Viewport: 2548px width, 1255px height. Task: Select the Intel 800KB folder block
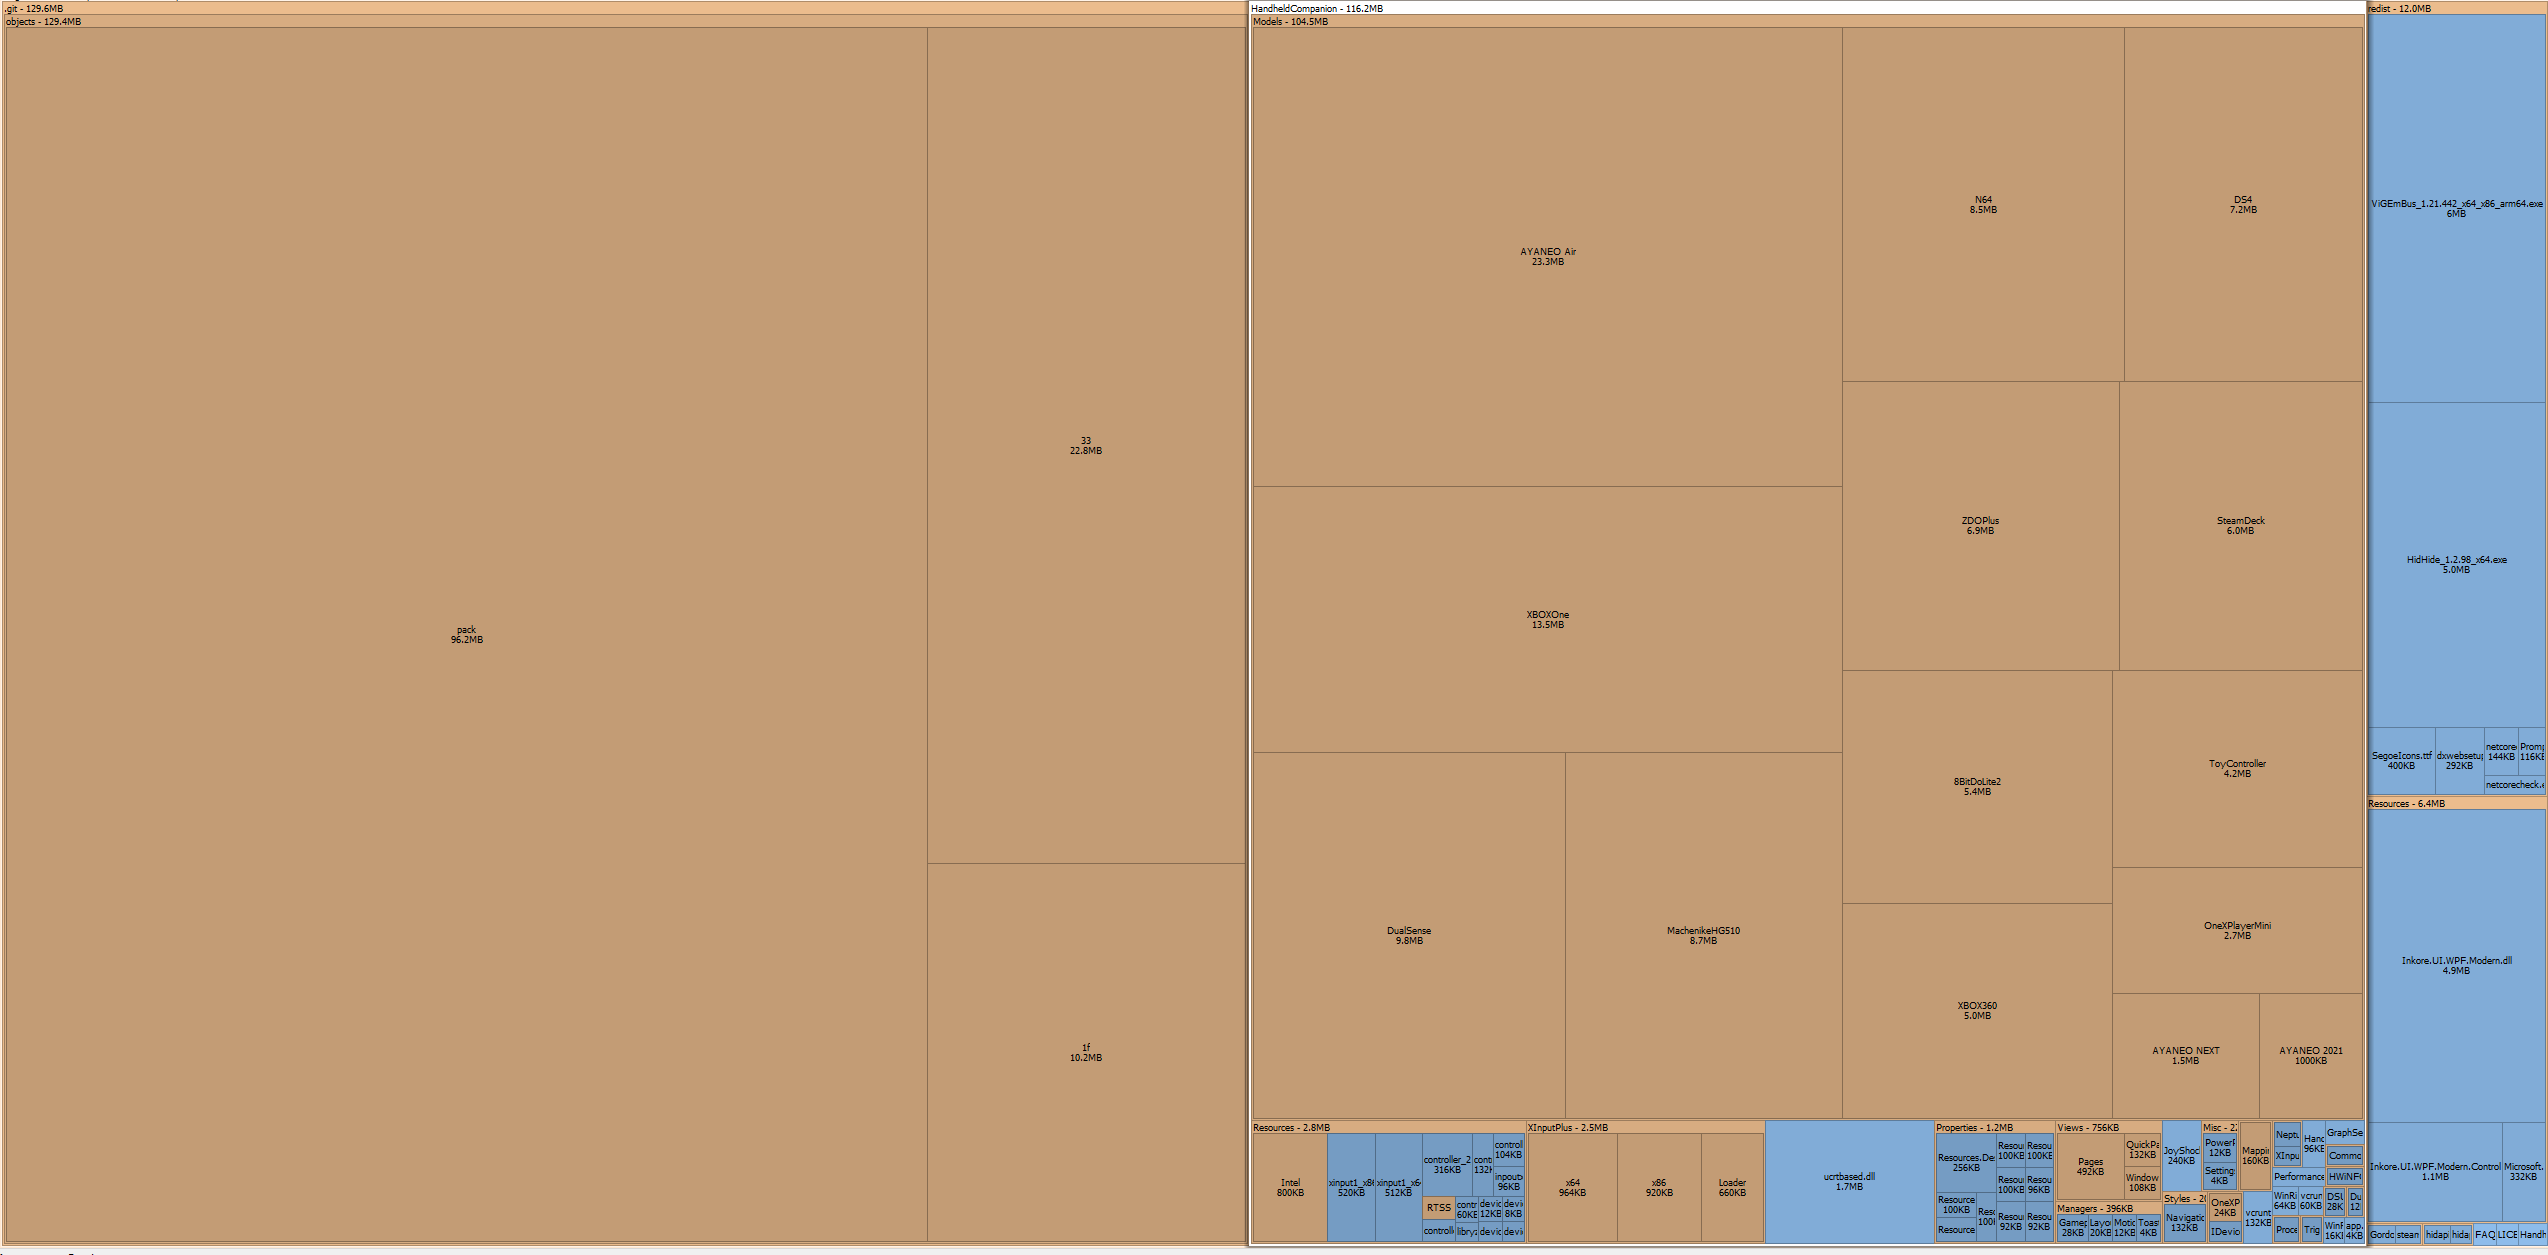1290,1187
